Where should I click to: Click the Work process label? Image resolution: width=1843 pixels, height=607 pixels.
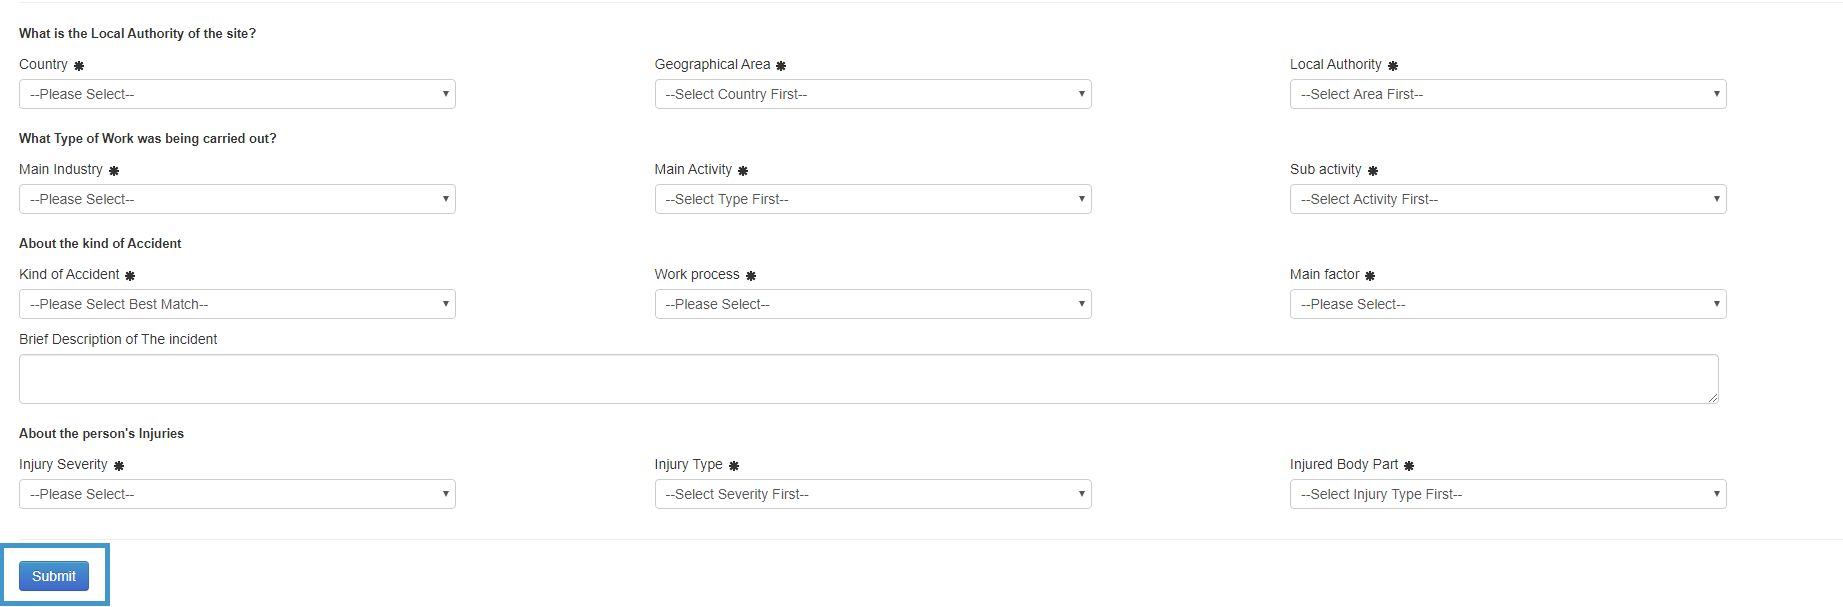pyautogui.click(x=697, y=274)
